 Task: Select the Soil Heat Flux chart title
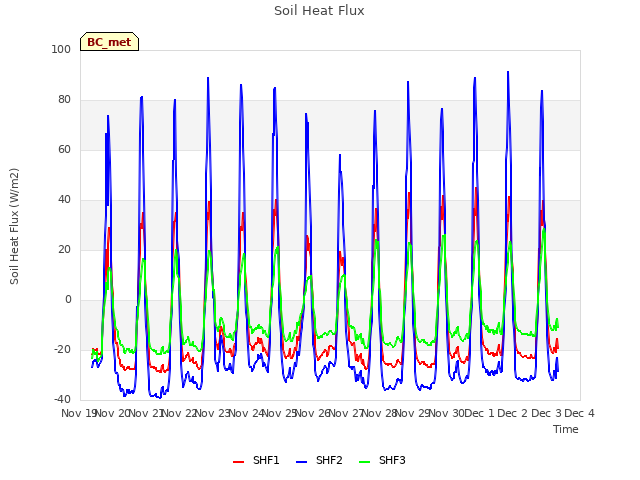(x=319, y=11)
